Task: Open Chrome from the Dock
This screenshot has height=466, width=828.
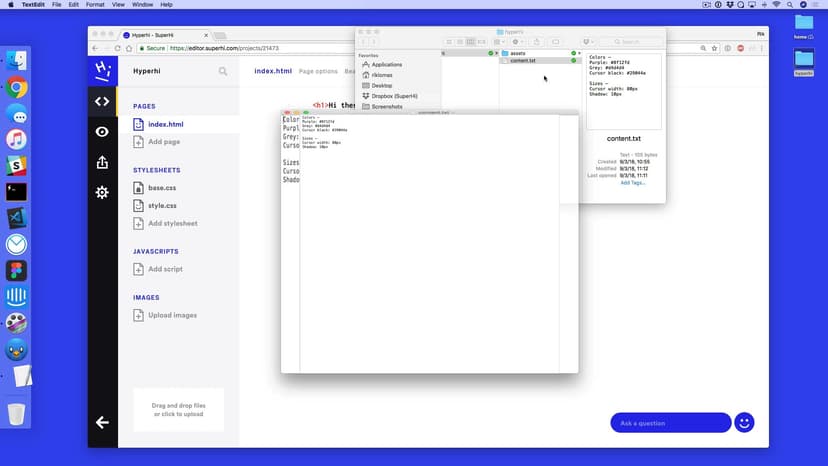Action: [x=16, y=88]
